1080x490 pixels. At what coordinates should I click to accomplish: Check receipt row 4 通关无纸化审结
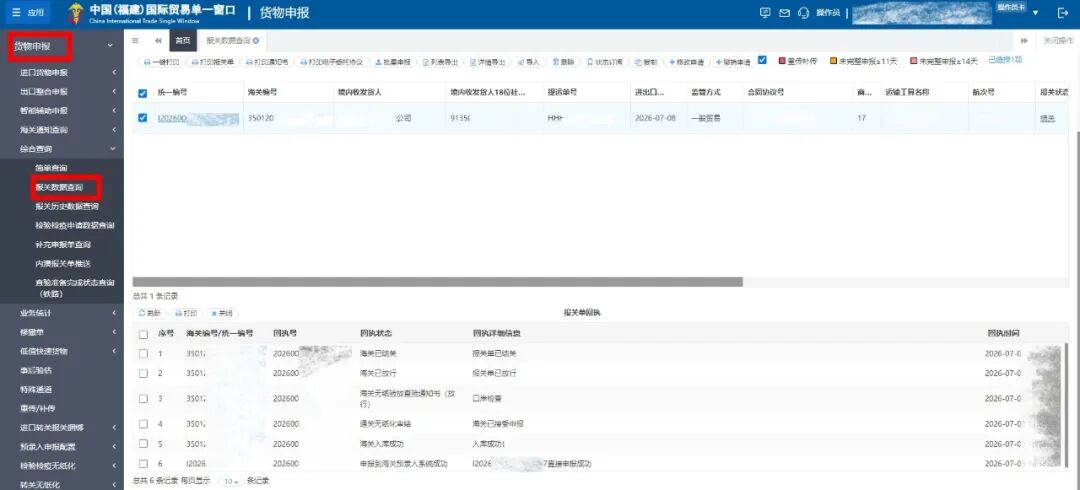pos(143,424)
